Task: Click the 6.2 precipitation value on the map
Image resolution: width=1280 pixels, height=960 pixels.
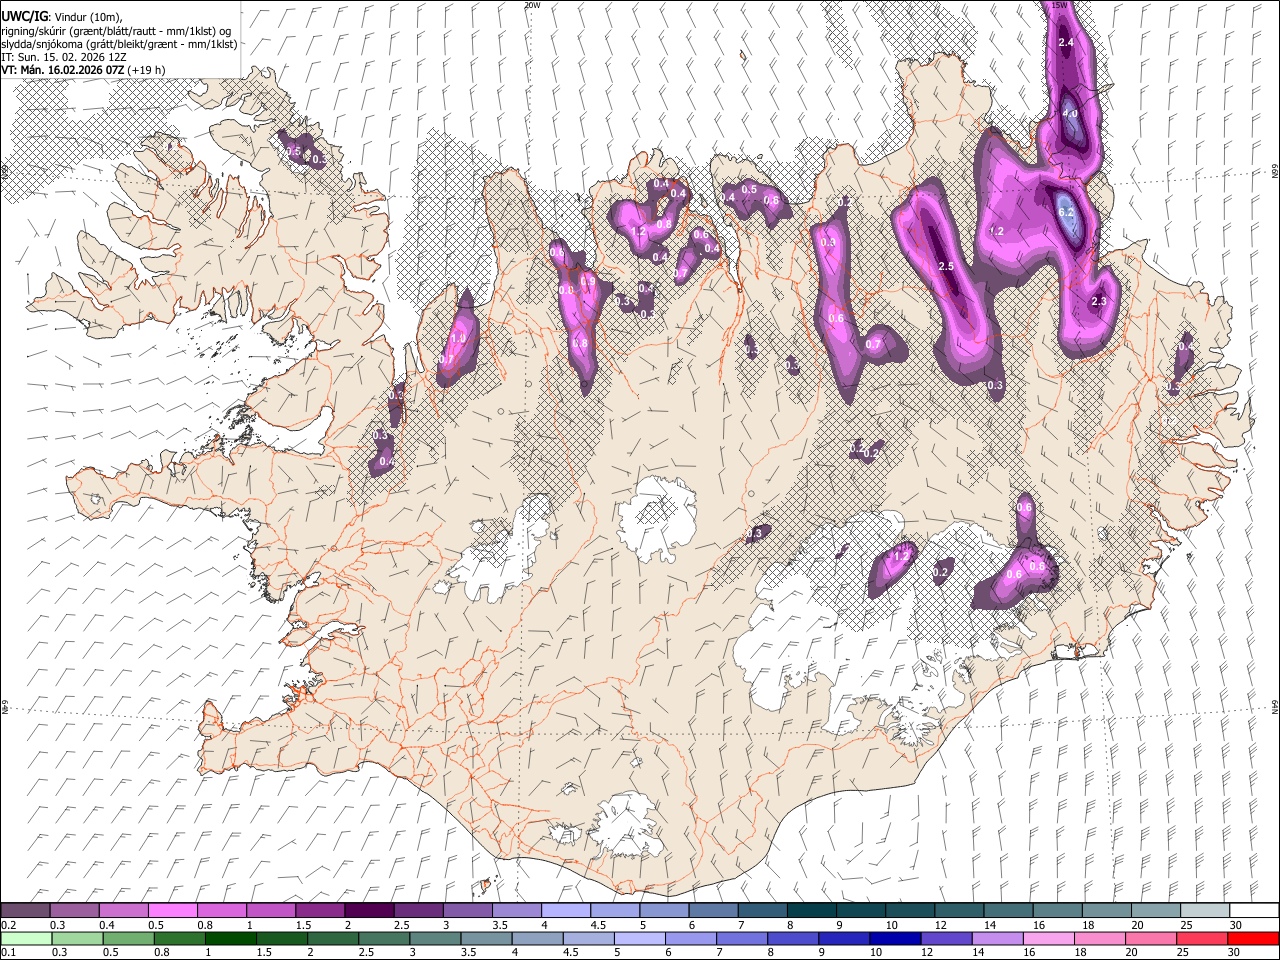Action: 1066,212
